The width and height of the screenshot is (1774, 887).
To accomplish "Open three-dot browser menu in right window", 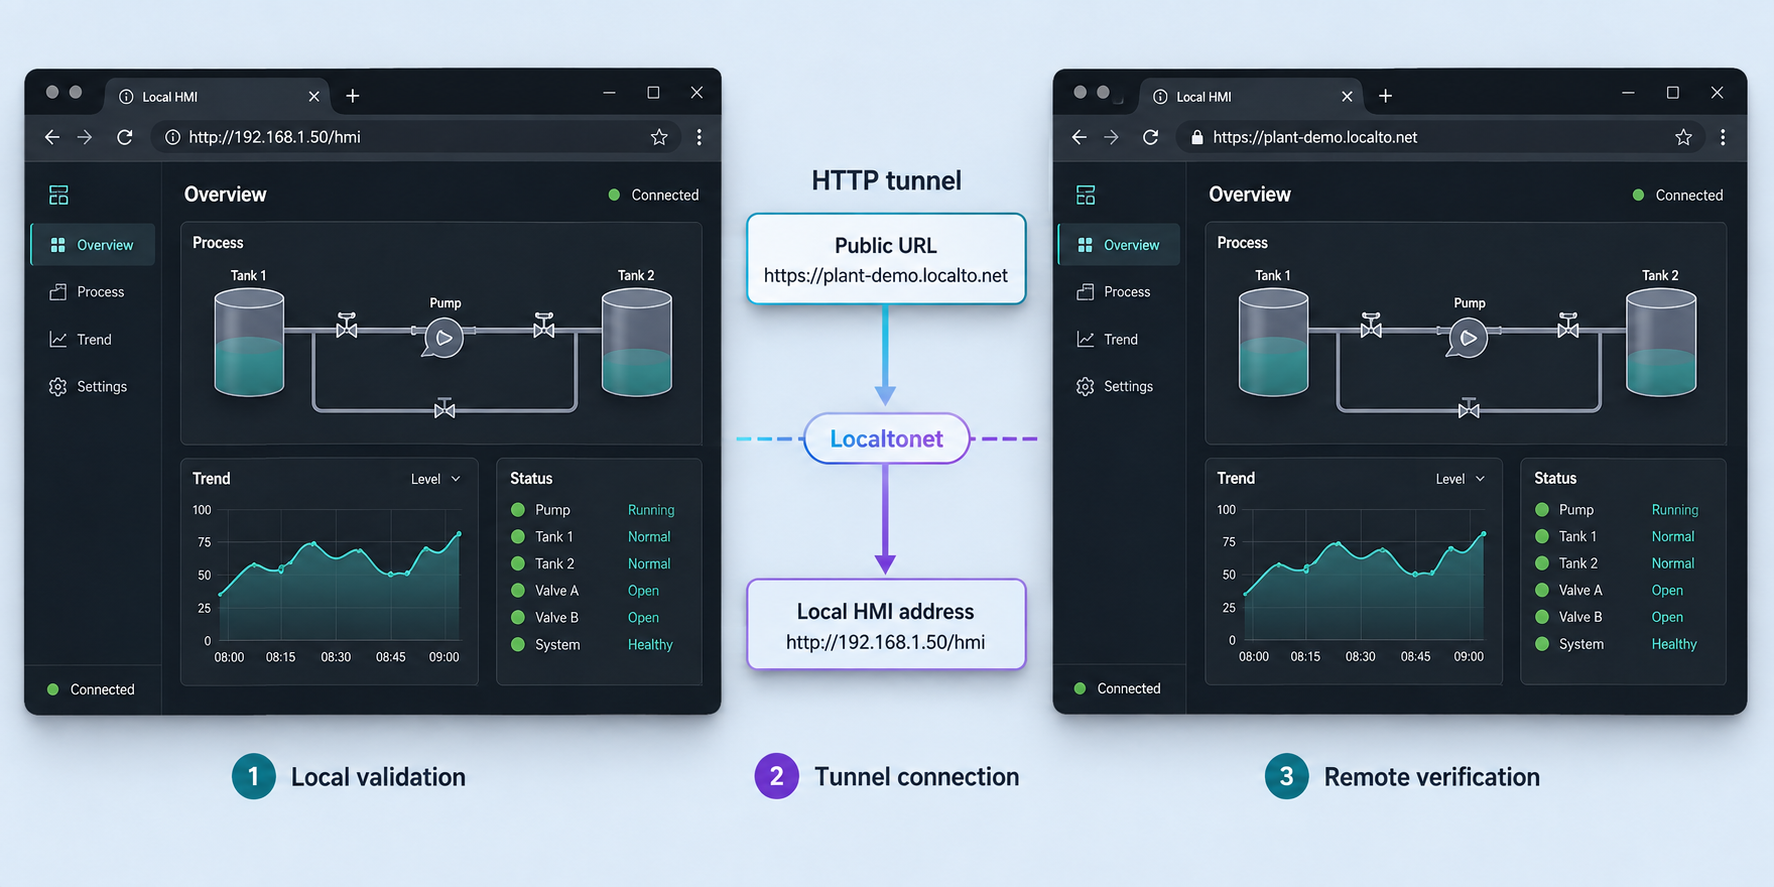I will [x=1723, y=137].
